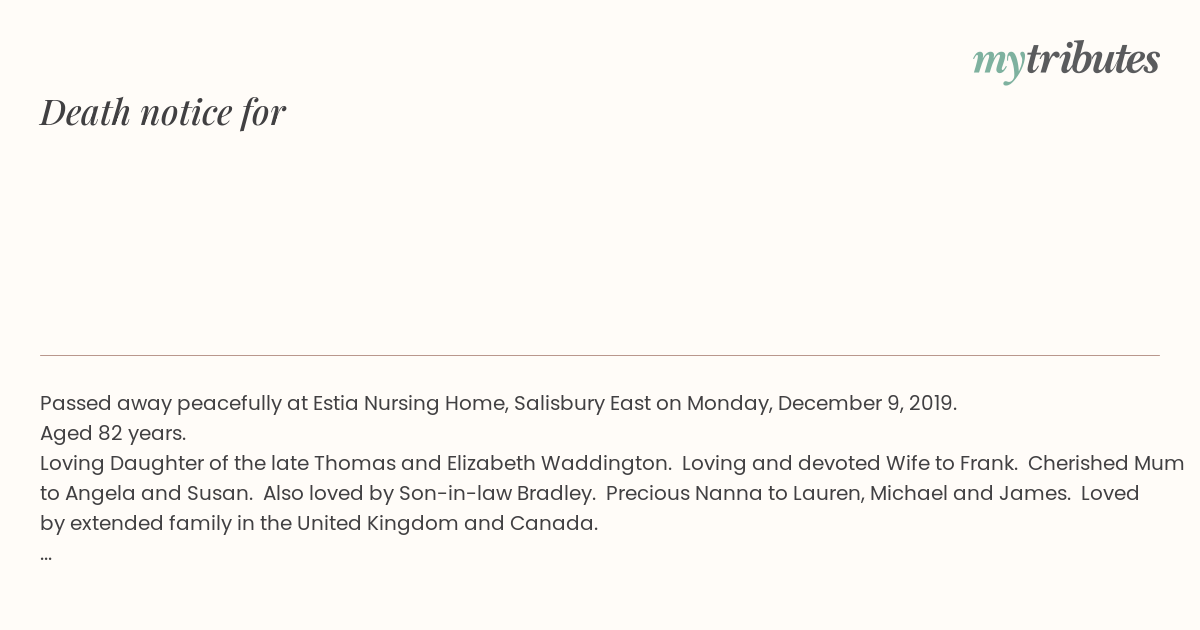Viewport: 1200px width, 630px height.
Task: Select the "Estia Nursing Home" text
Action: coord(410,403)
